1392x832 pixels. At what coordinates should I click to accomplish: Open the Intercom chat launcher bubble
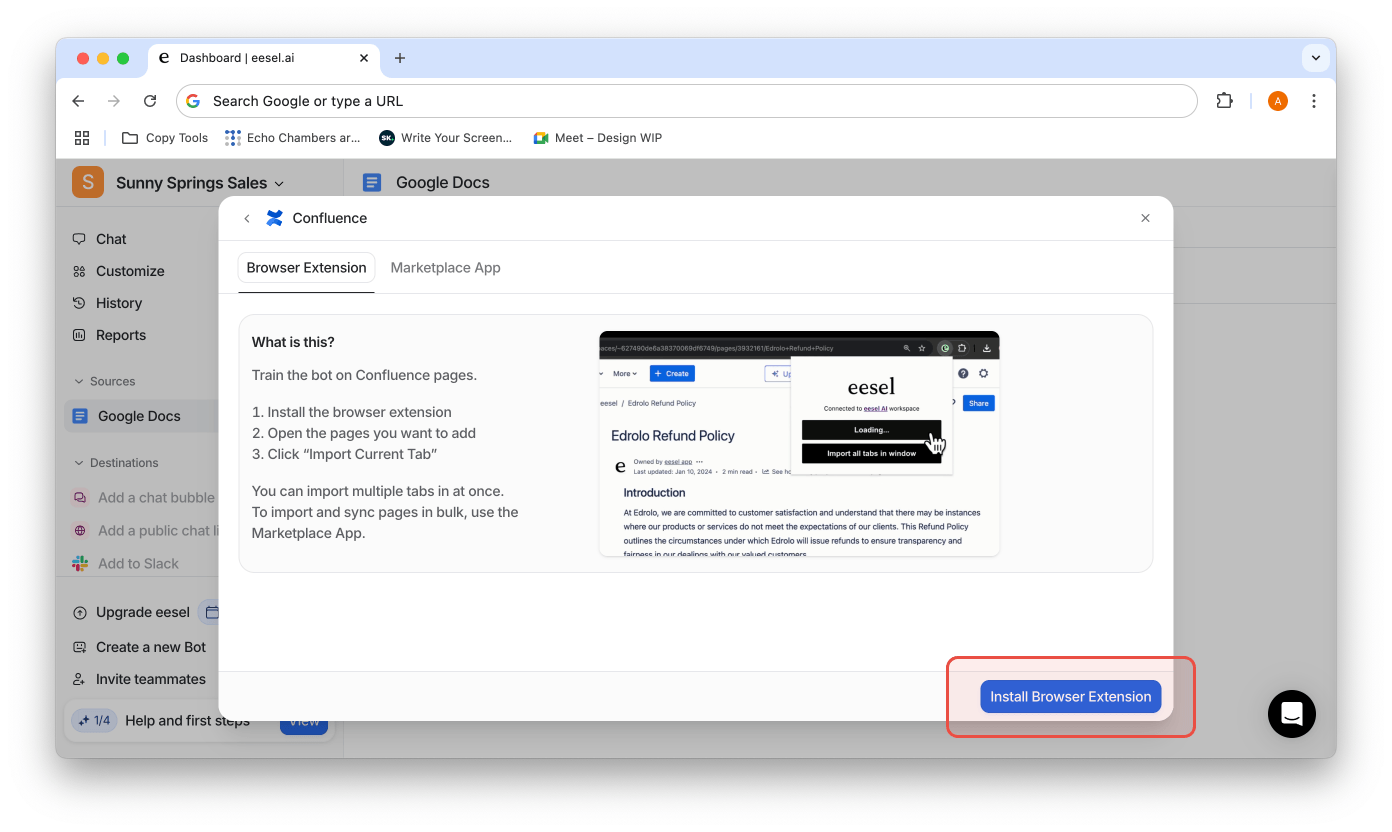[1291, 714]
